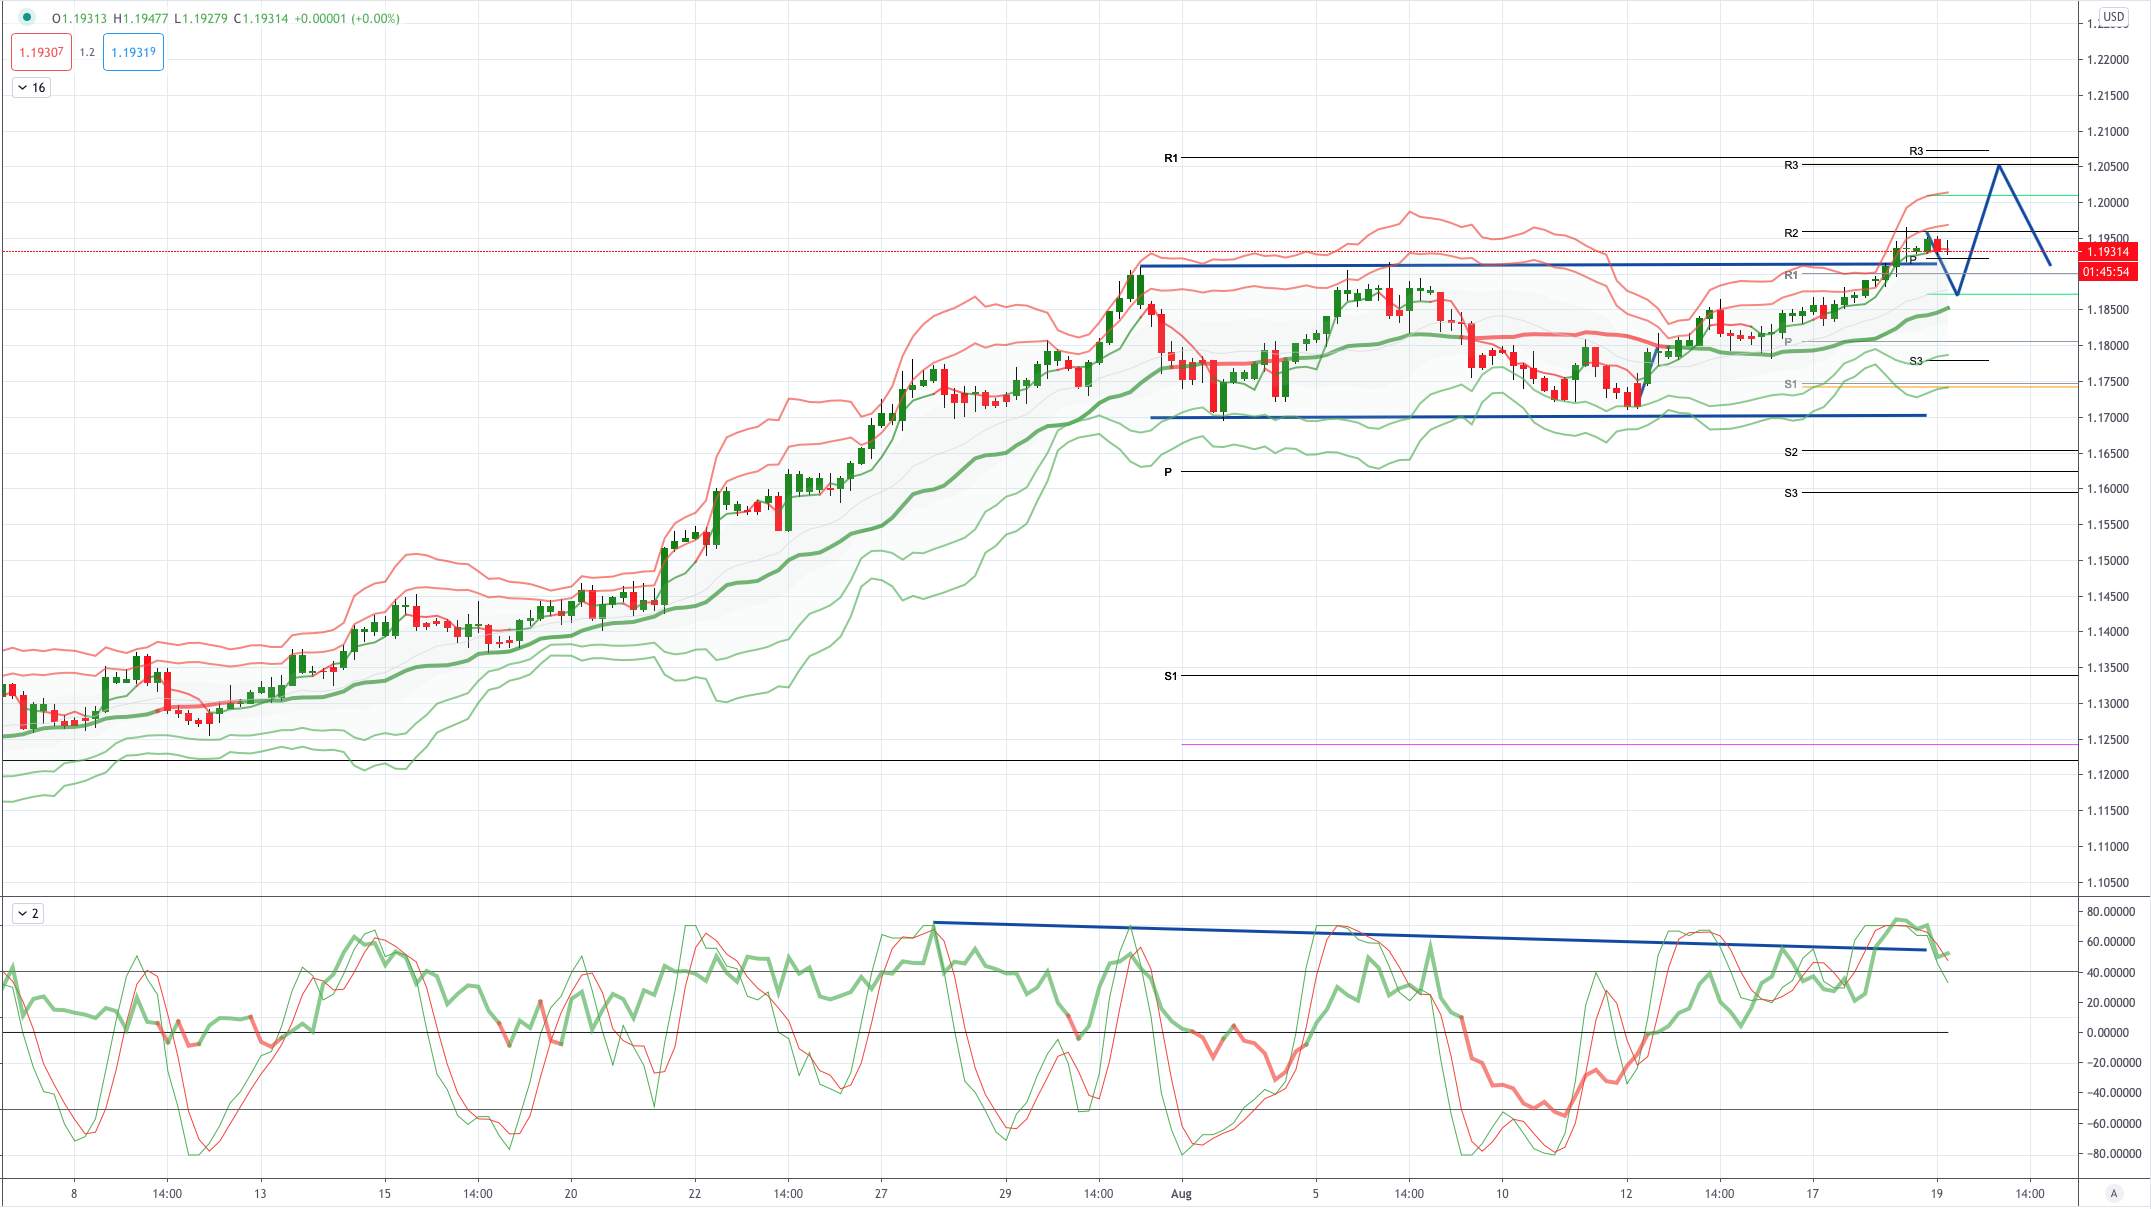Click the 80.00000 oscillator scale label

click(x=2110, y=911)
